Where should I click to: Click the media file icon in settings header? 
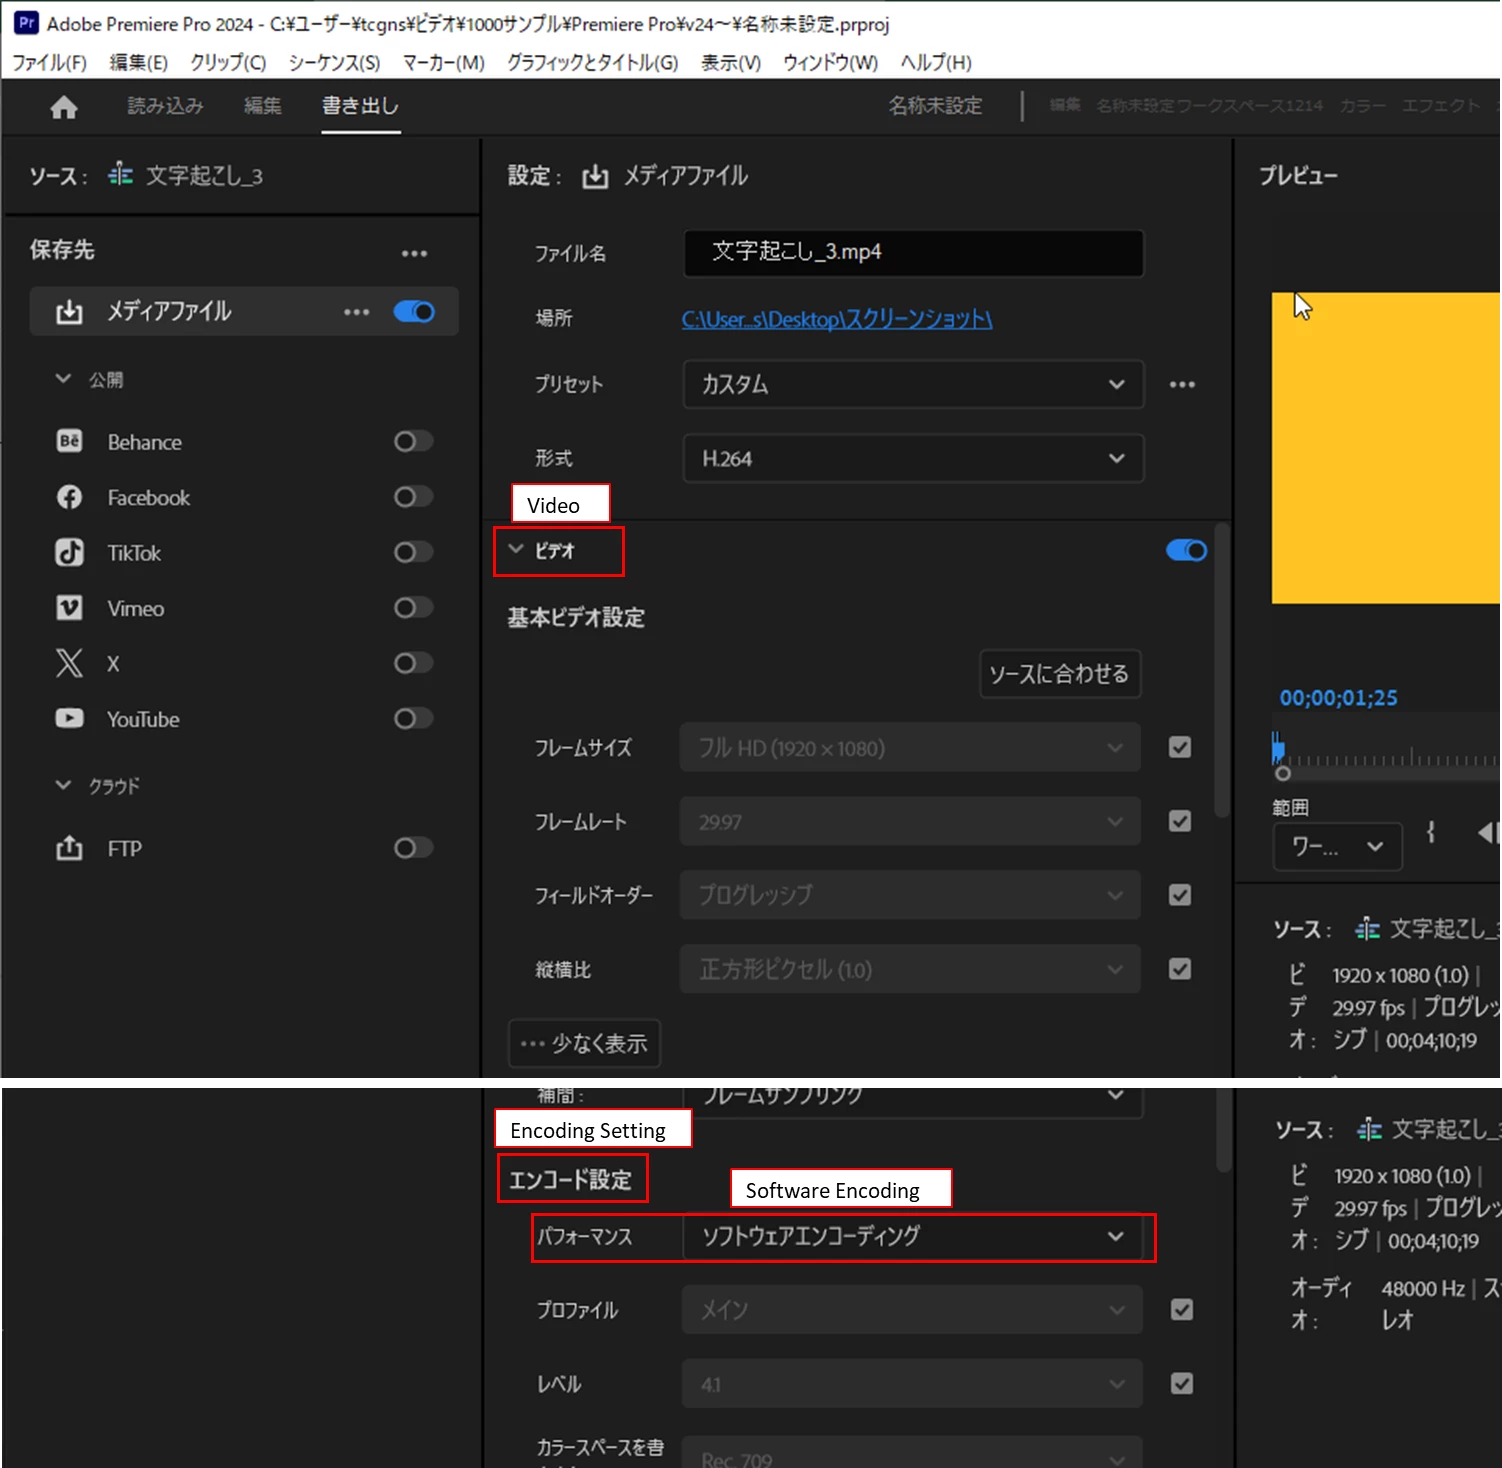tap(595, 177)
